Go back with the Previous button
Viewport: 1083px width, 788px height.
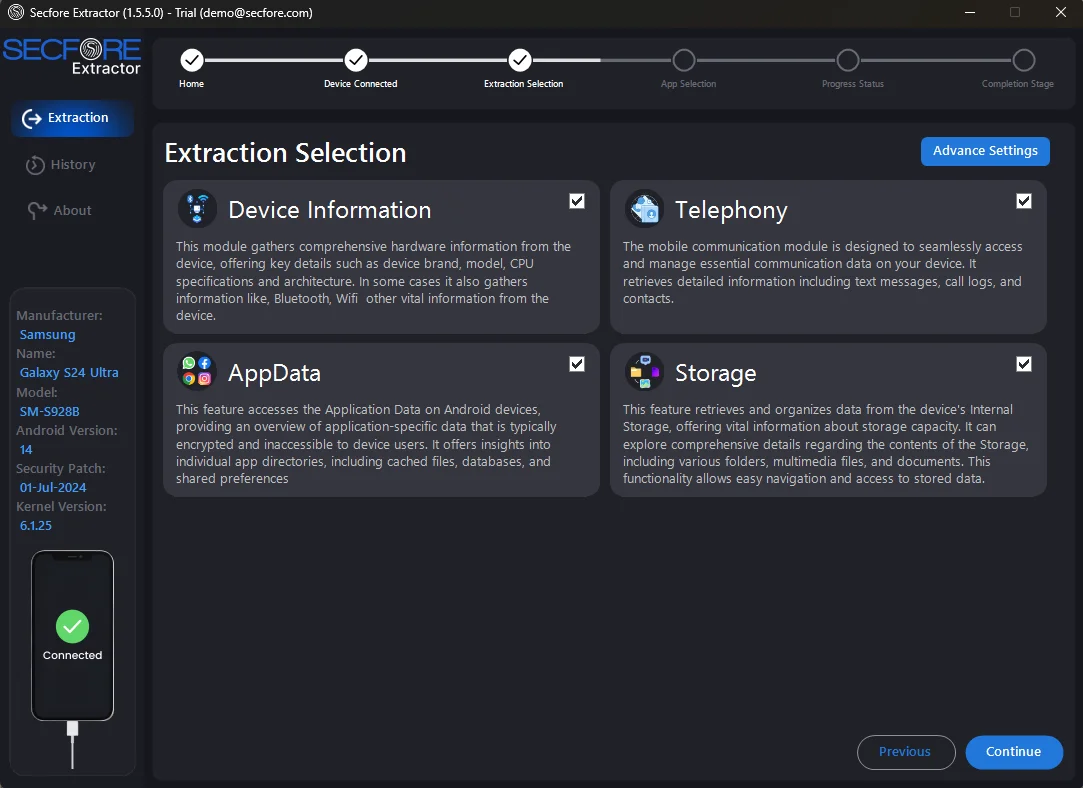[904, 752]
